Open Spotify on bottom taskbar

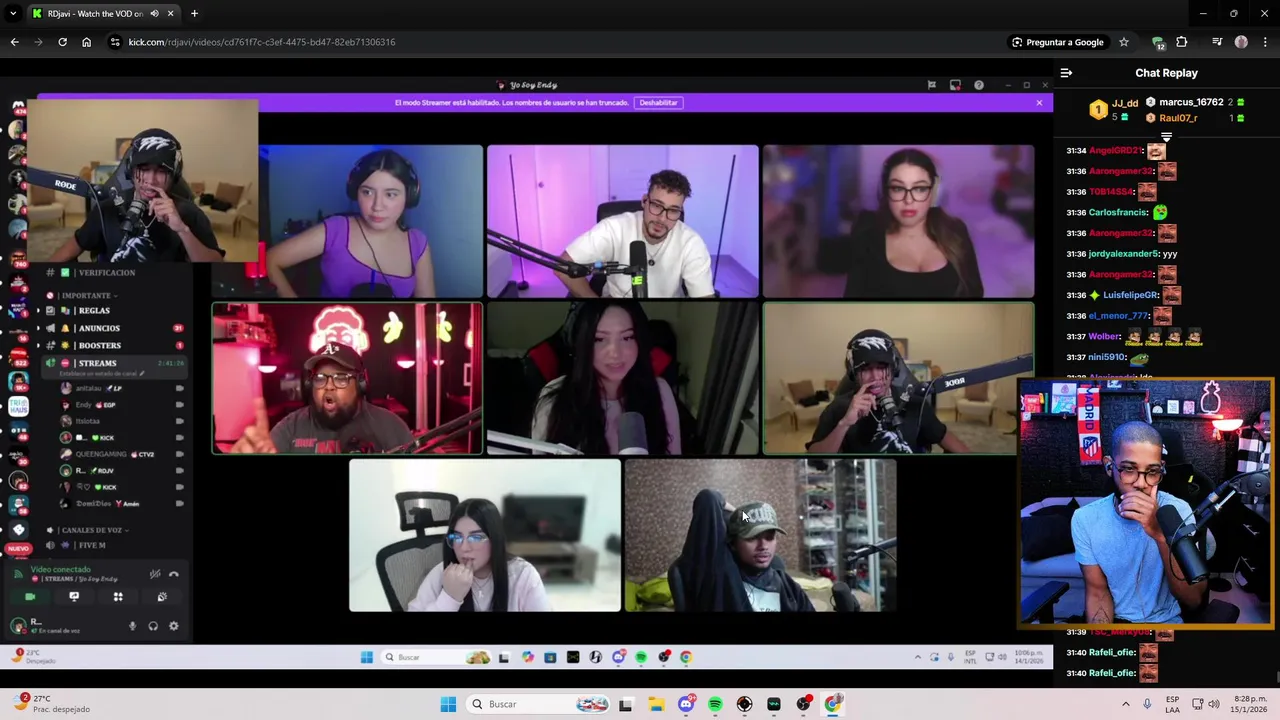[715, 704]
